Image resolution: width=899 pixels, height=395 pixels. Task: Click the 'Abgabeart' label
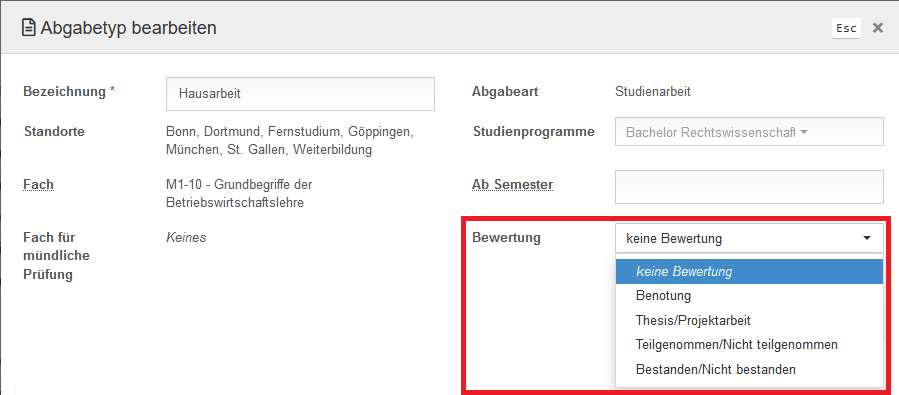(505, 91)
